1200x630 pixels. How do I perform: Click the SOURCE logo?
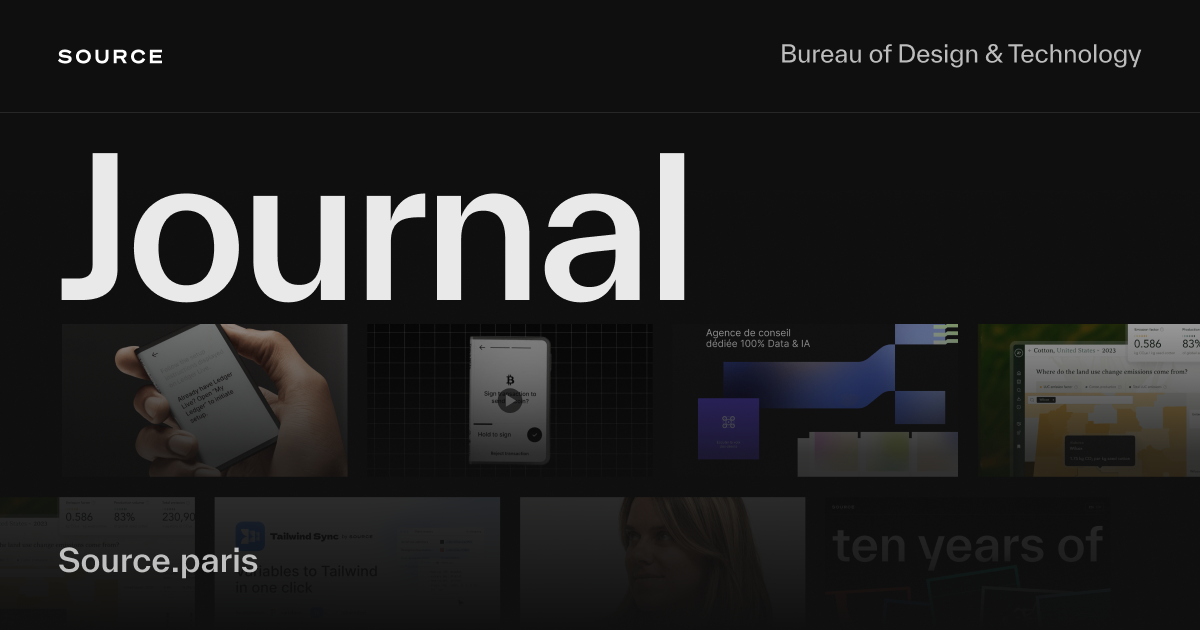point(110,57)
